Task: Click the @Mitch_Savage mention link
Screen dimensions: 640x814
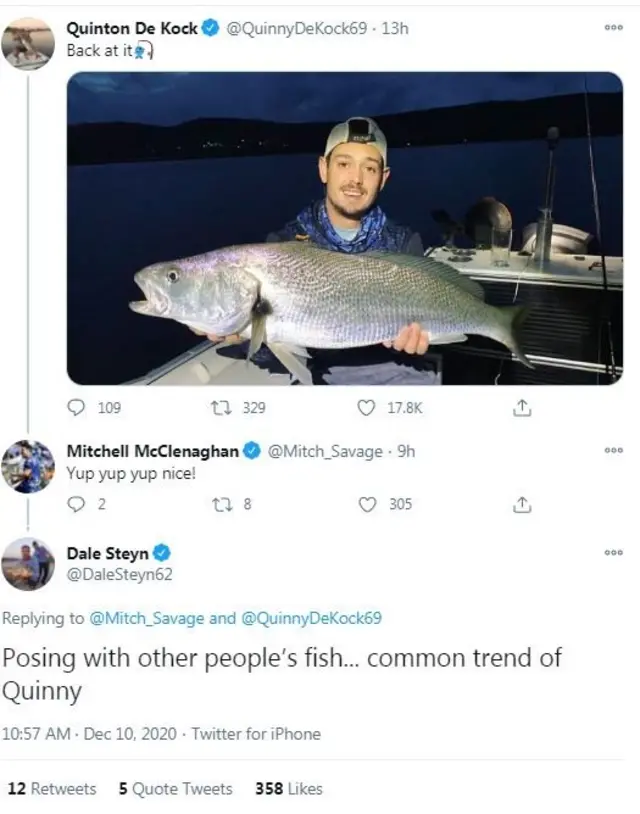Action: pyautogui.click(x=146, y=618)
